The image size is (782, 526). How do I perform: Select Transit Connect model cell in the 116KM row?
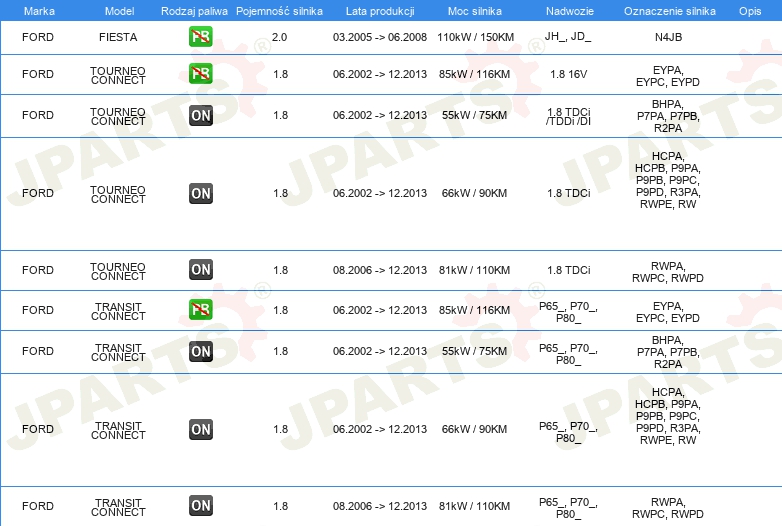pos(118,311)
